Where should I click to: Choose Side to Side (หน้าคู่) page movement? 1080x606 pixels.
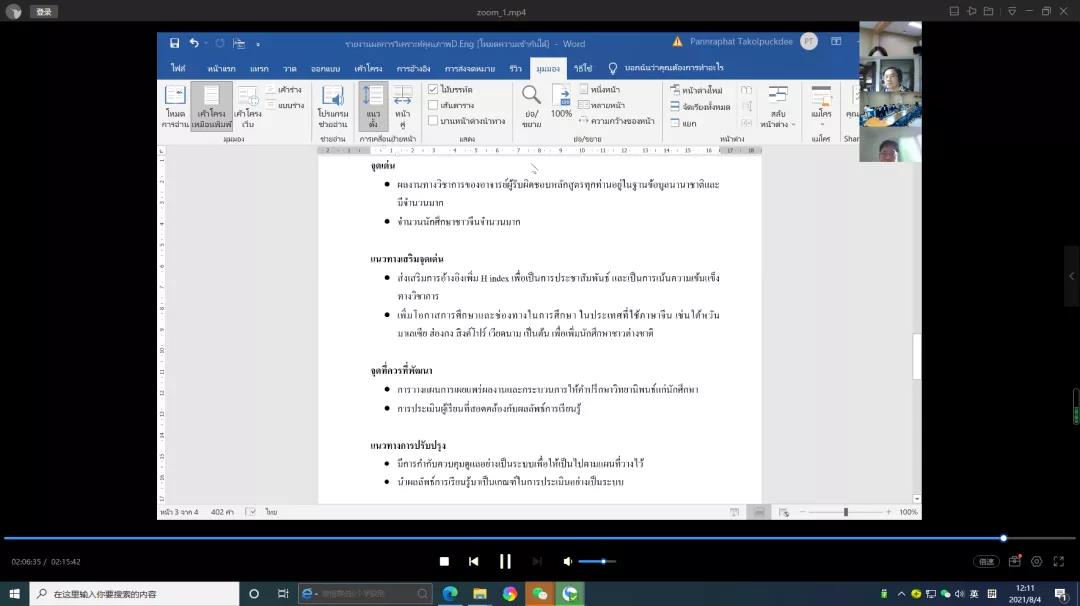pyautogui.click(x=402, y=107)
